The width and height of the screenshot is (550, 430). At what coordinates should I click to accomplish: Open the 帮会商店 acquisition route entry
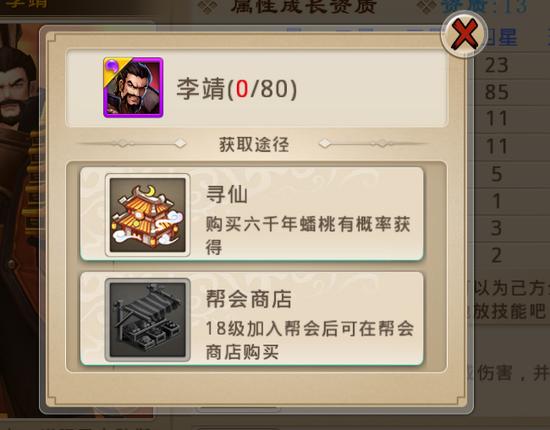coord(252,319)
